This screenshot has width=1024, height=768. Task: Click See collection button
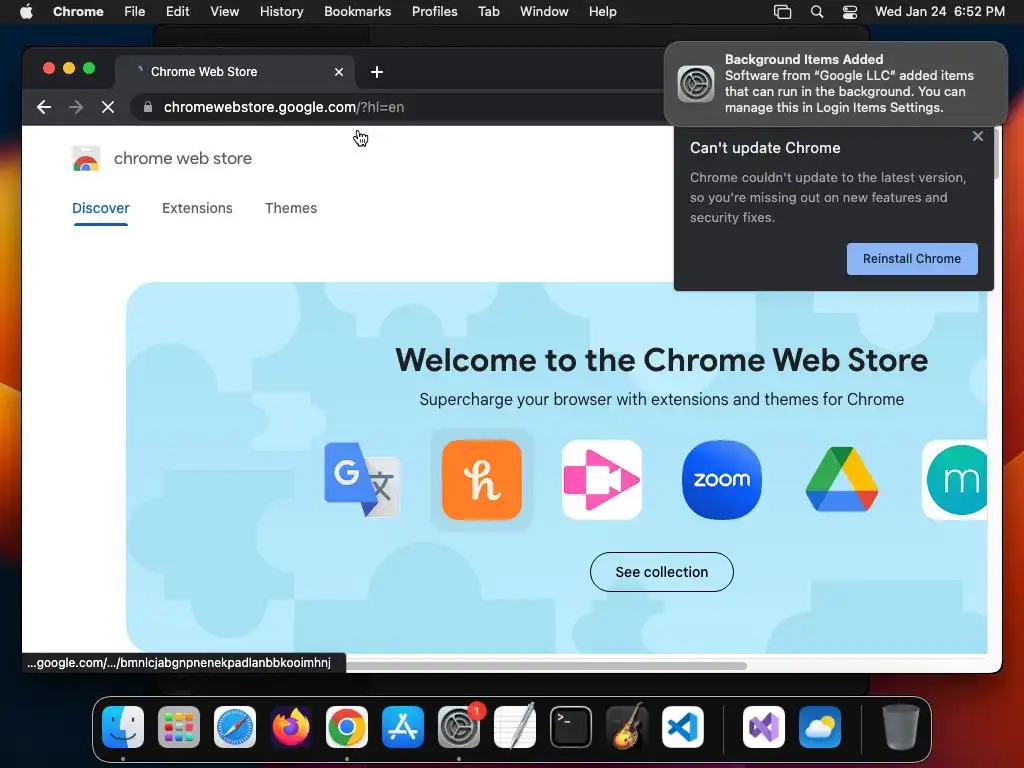click(662, 572)
